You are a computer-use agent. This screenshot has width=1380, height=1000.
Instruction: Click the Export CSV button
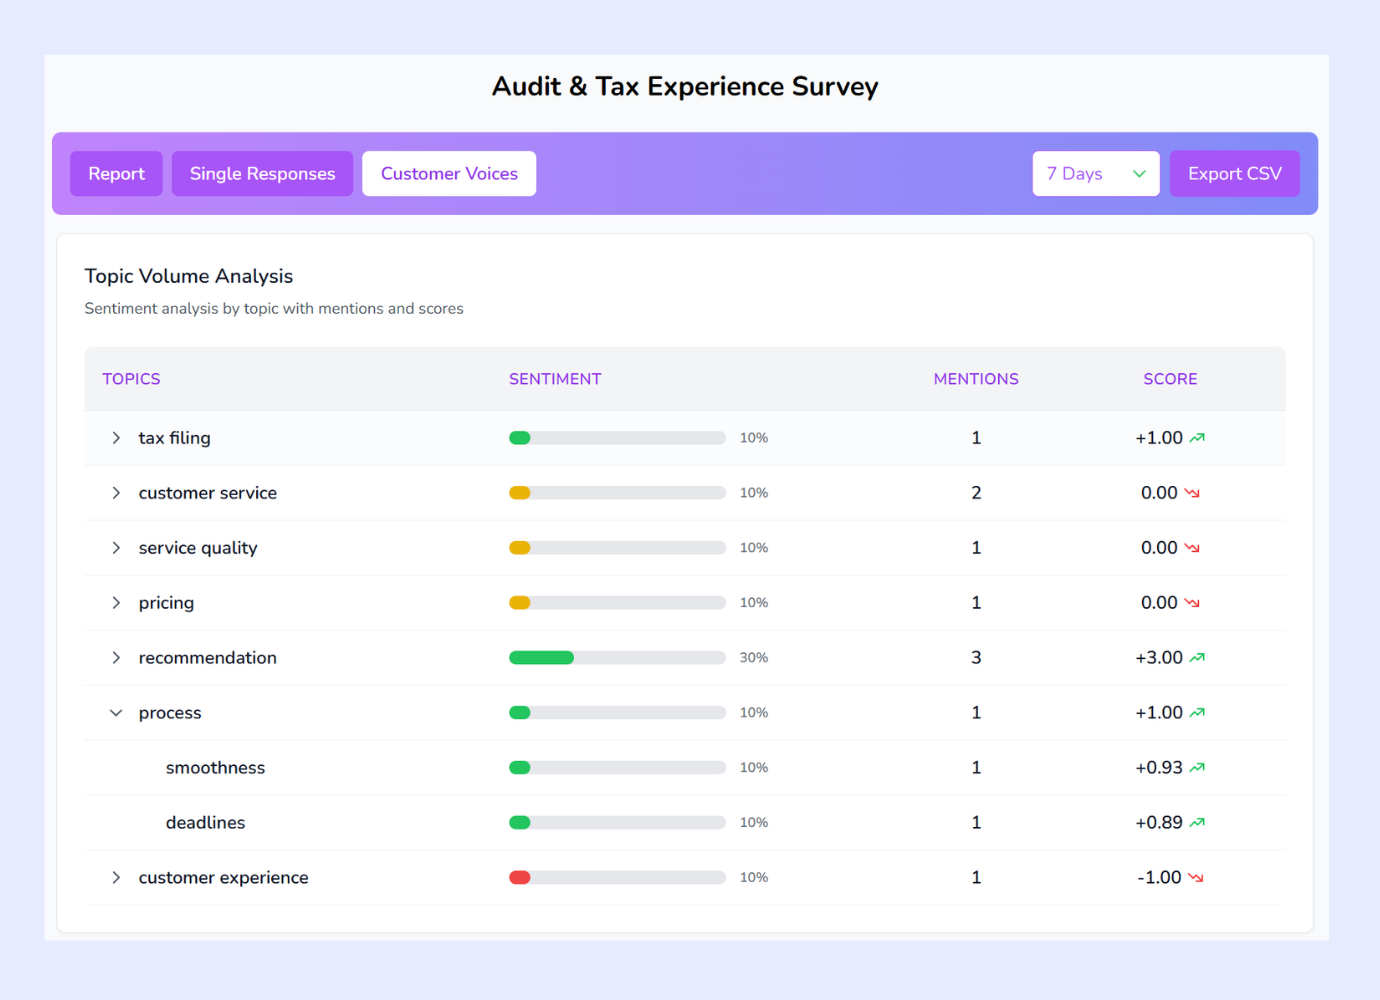[x=1234, y=173]
